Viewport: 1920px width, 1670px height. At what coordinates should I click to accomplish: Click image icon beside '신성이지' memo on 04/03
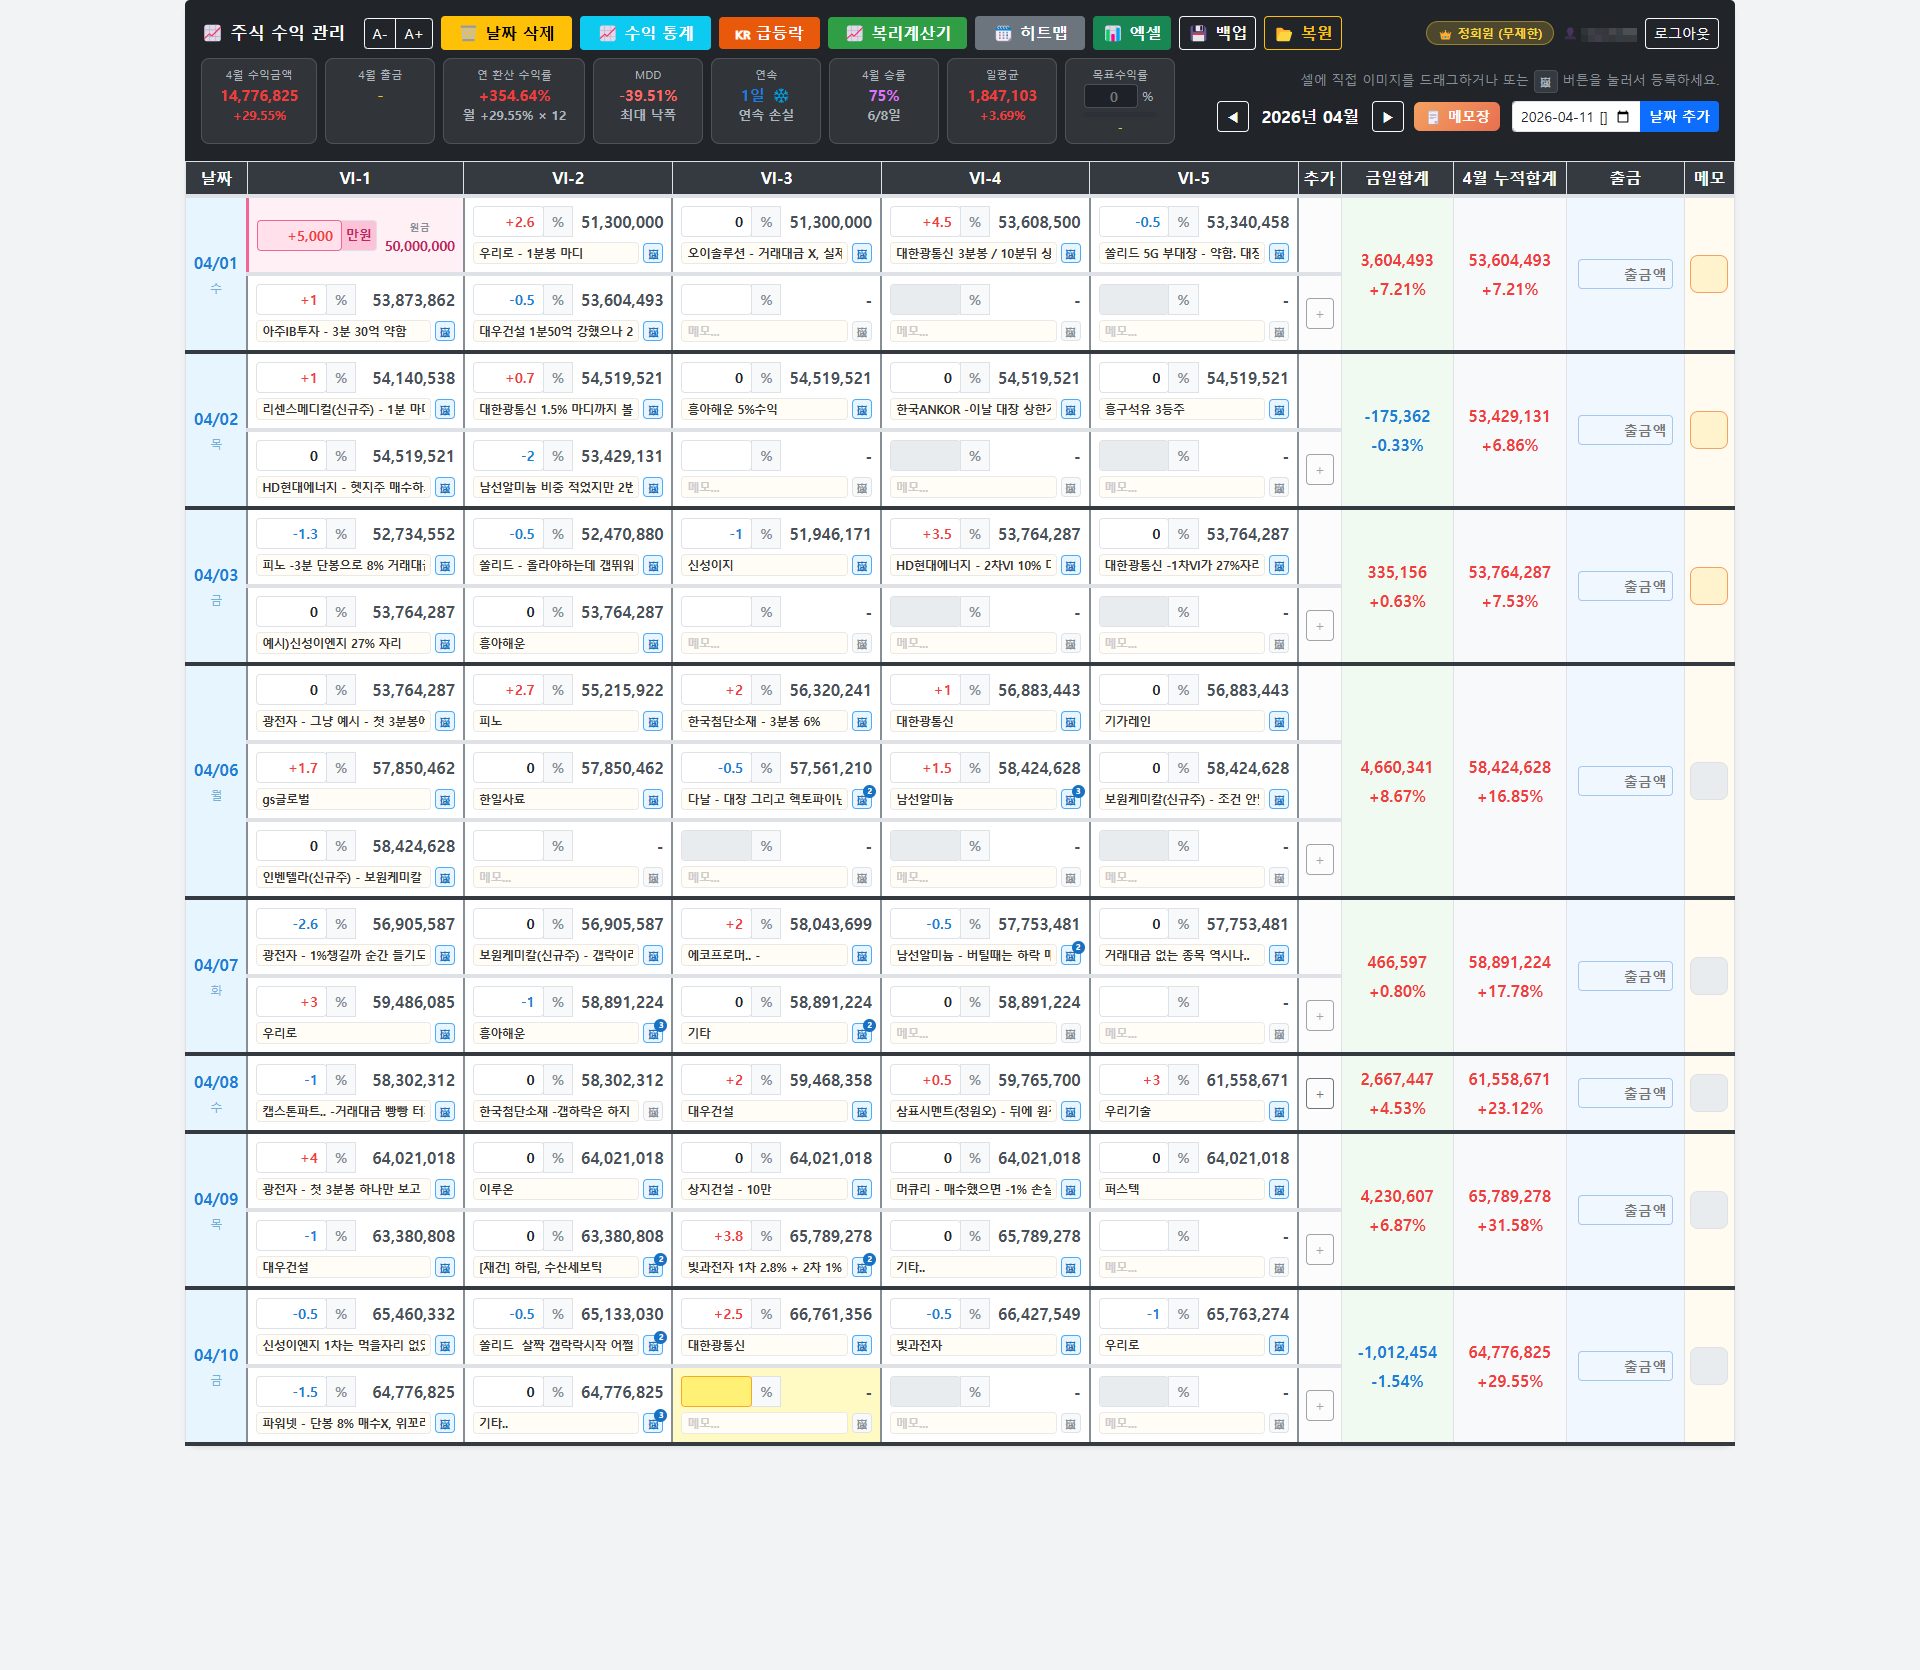861,566
